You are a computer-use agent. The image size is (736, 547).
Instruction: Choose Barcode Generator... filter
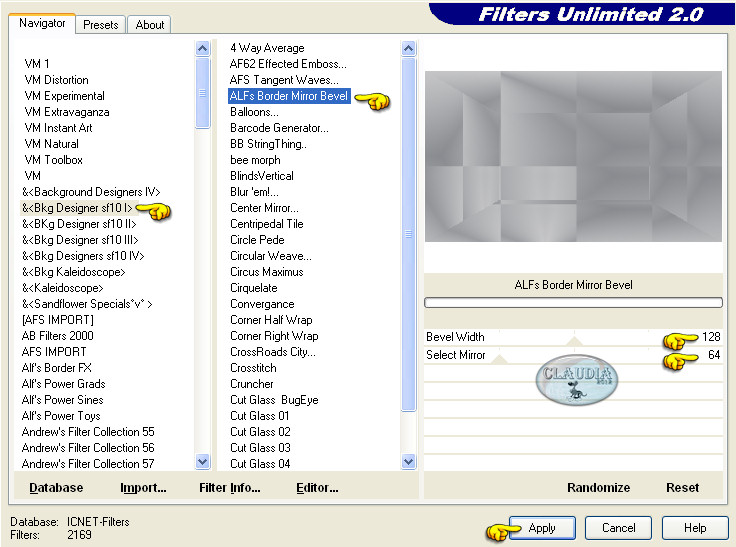coord(279,128)
